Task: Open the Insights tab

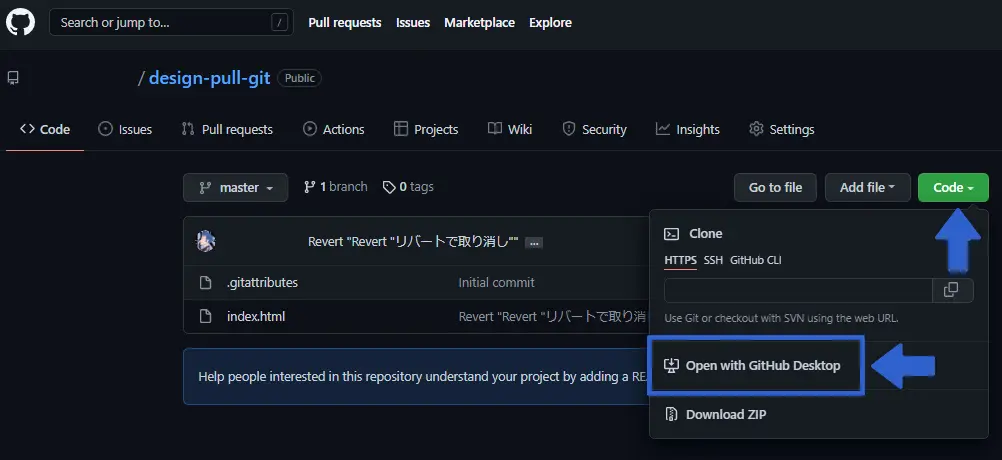Action: (688, 129)
